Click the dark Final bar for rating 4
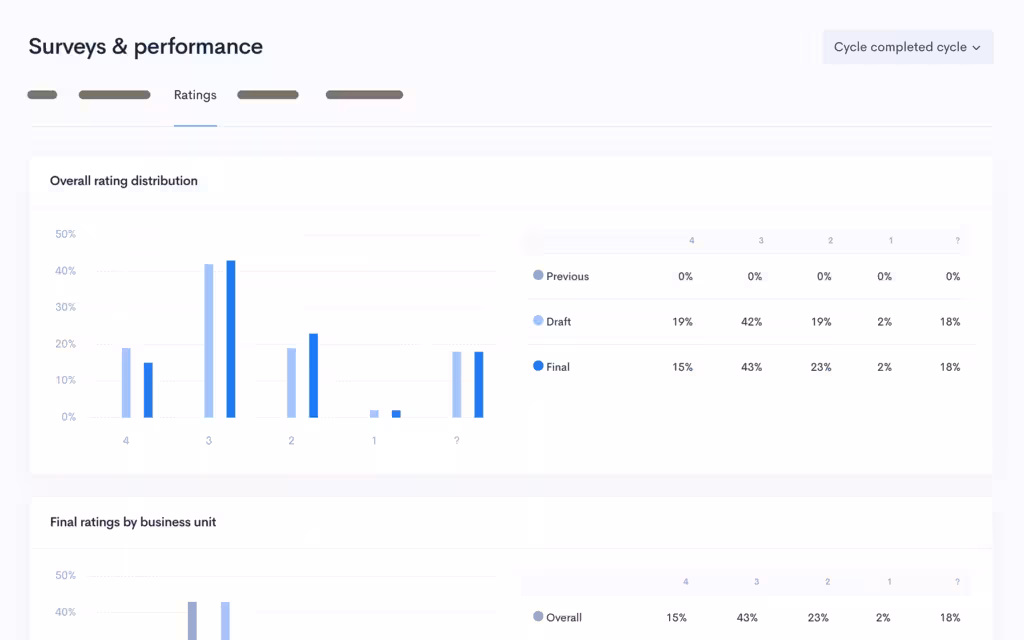The image size is (1024, 640). pos(148,390)
